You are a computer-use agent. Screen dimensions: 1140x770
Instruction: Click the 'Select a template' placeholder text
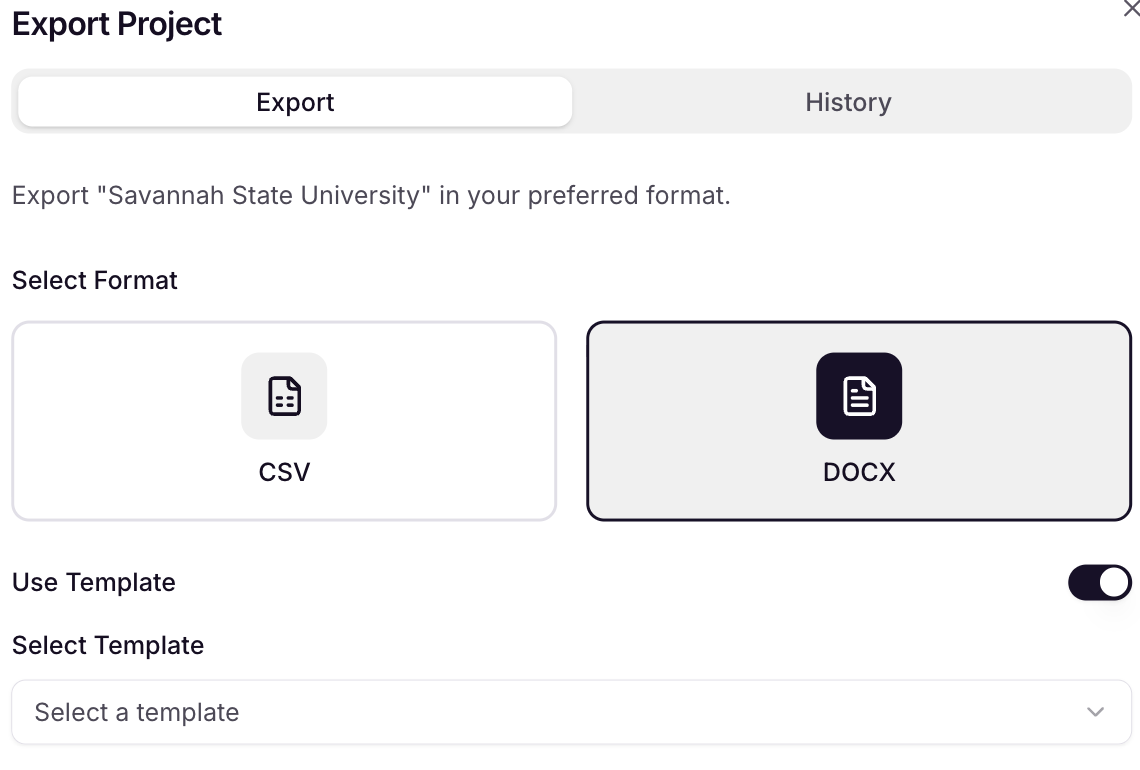[137, 713]
